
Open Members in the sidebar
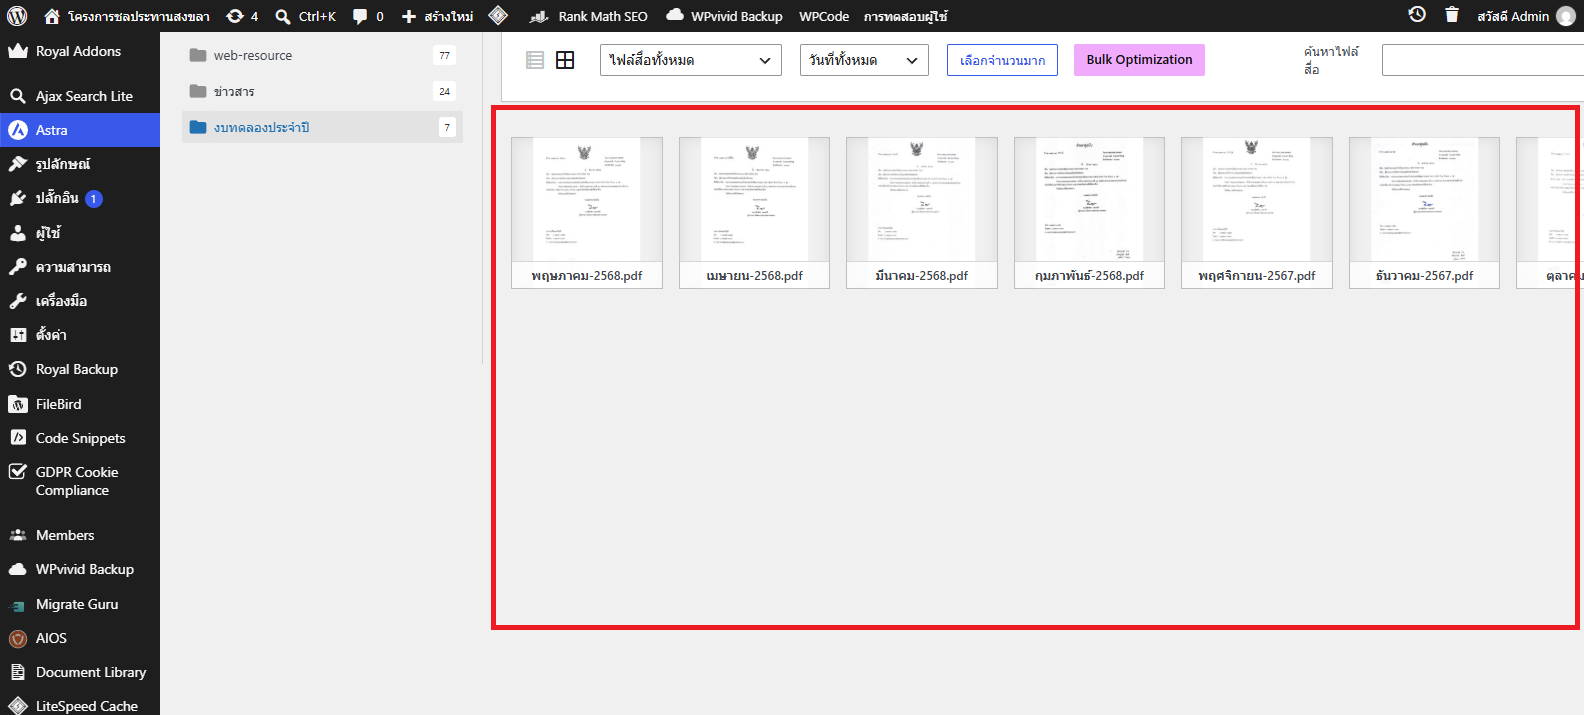(80, 535)
